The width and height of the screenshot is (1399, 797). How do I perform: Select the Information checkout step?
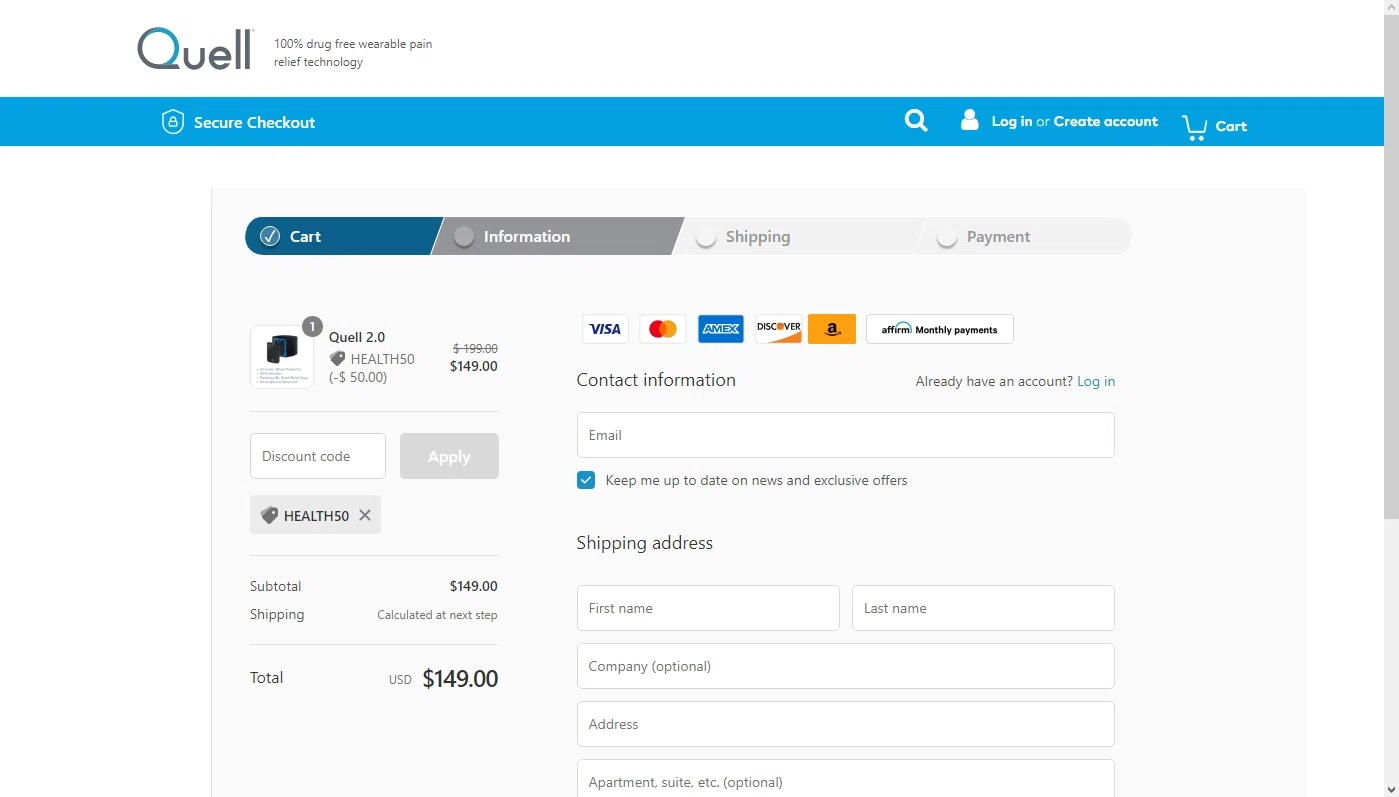tap(556, 236)
